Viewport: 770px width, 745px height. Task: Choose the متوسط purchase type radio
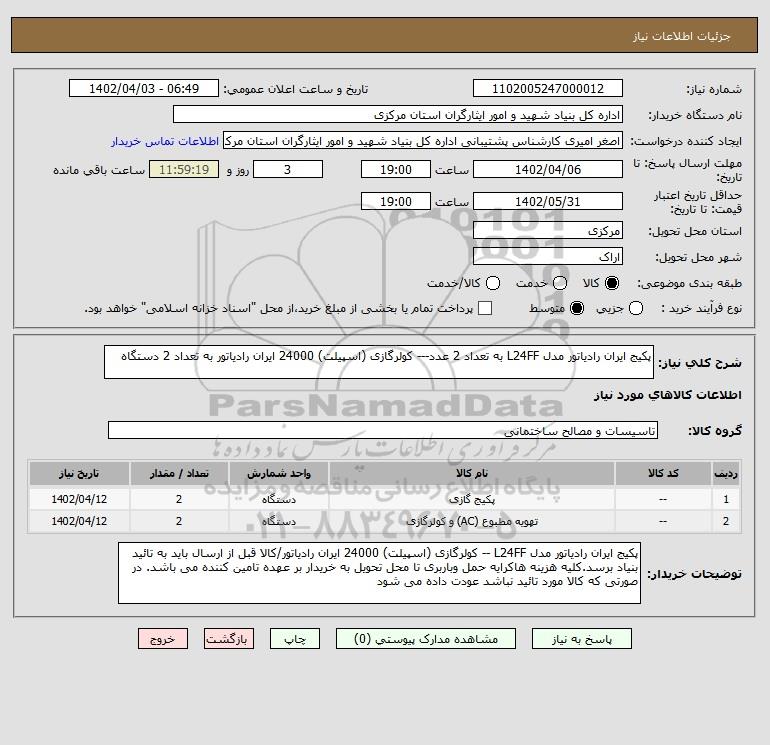pyautogui.click(x=577, y=308)
